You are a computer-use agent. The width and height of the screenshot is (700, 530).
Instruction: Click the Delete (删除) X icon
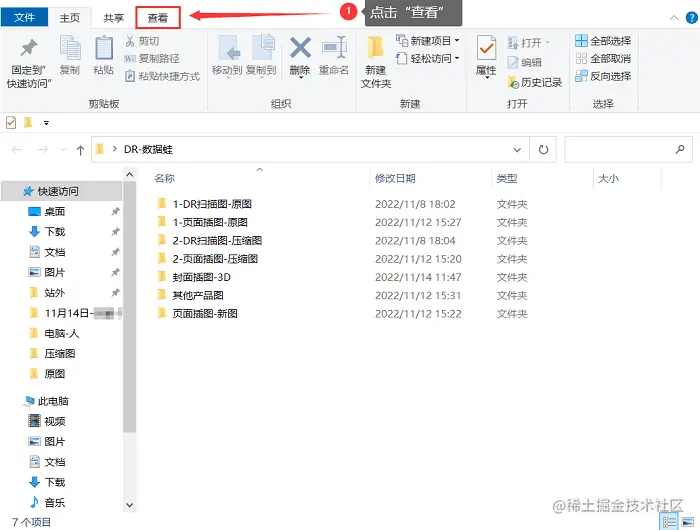tap(300, 48)
